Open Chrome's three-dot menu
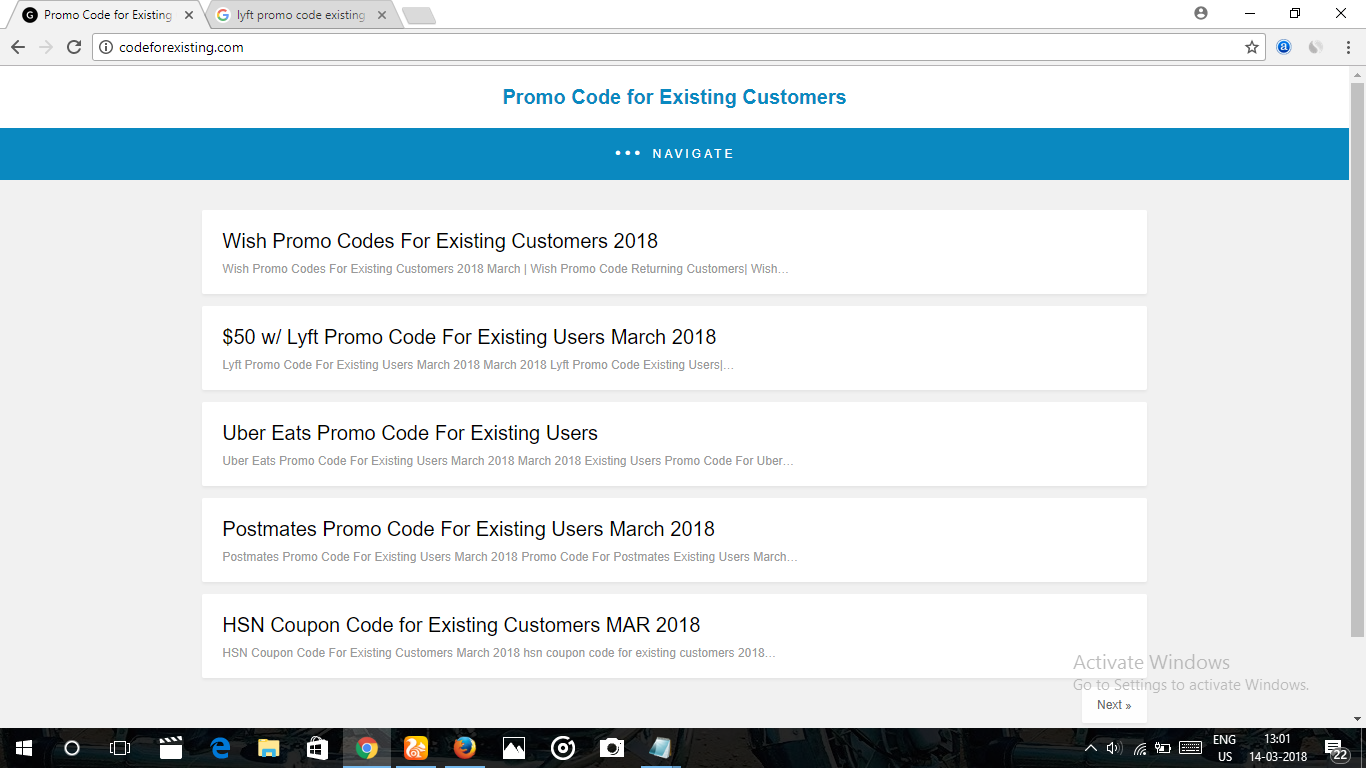The height and width of the screenshot is (768, 1366). click(1348, 47)
